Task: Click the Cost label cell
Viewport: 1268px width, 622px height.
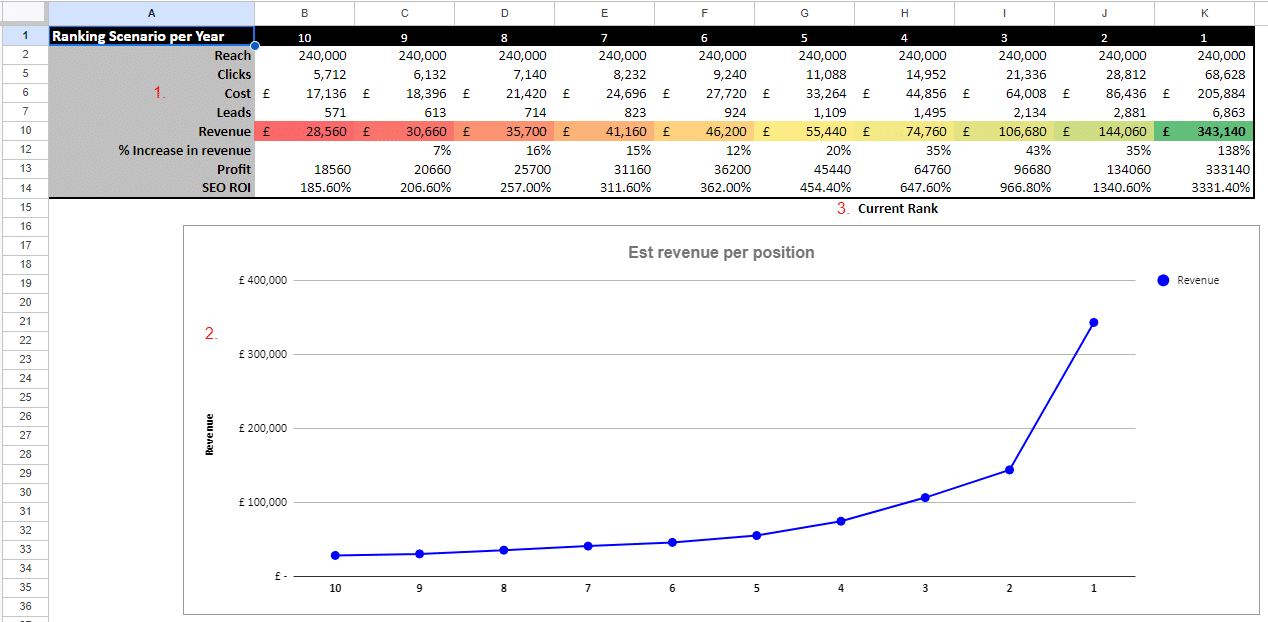Action: click(233, 92)
